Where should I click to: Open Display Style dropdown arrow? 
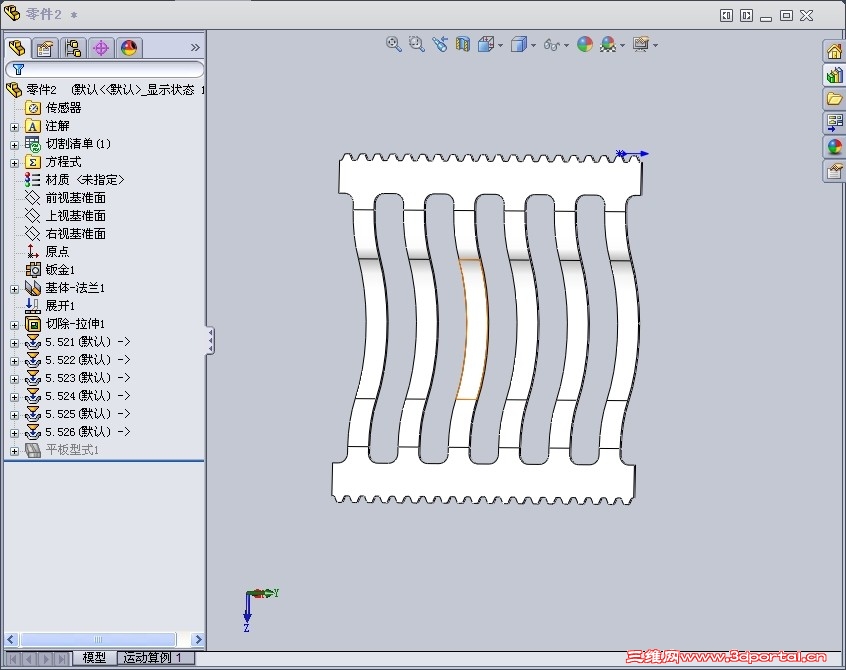pyautogui.click(x=534, y=45)
